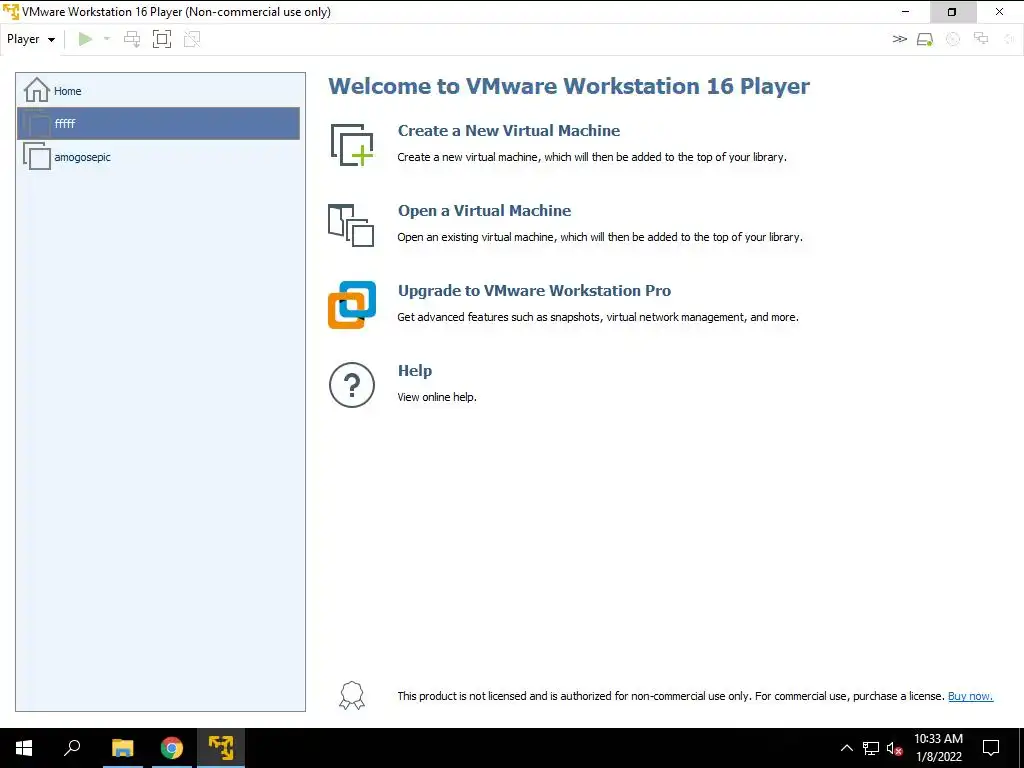Click the Unity mode toolbar icon
This screenshot has height=768, width=1024.
tap(192, 39)
